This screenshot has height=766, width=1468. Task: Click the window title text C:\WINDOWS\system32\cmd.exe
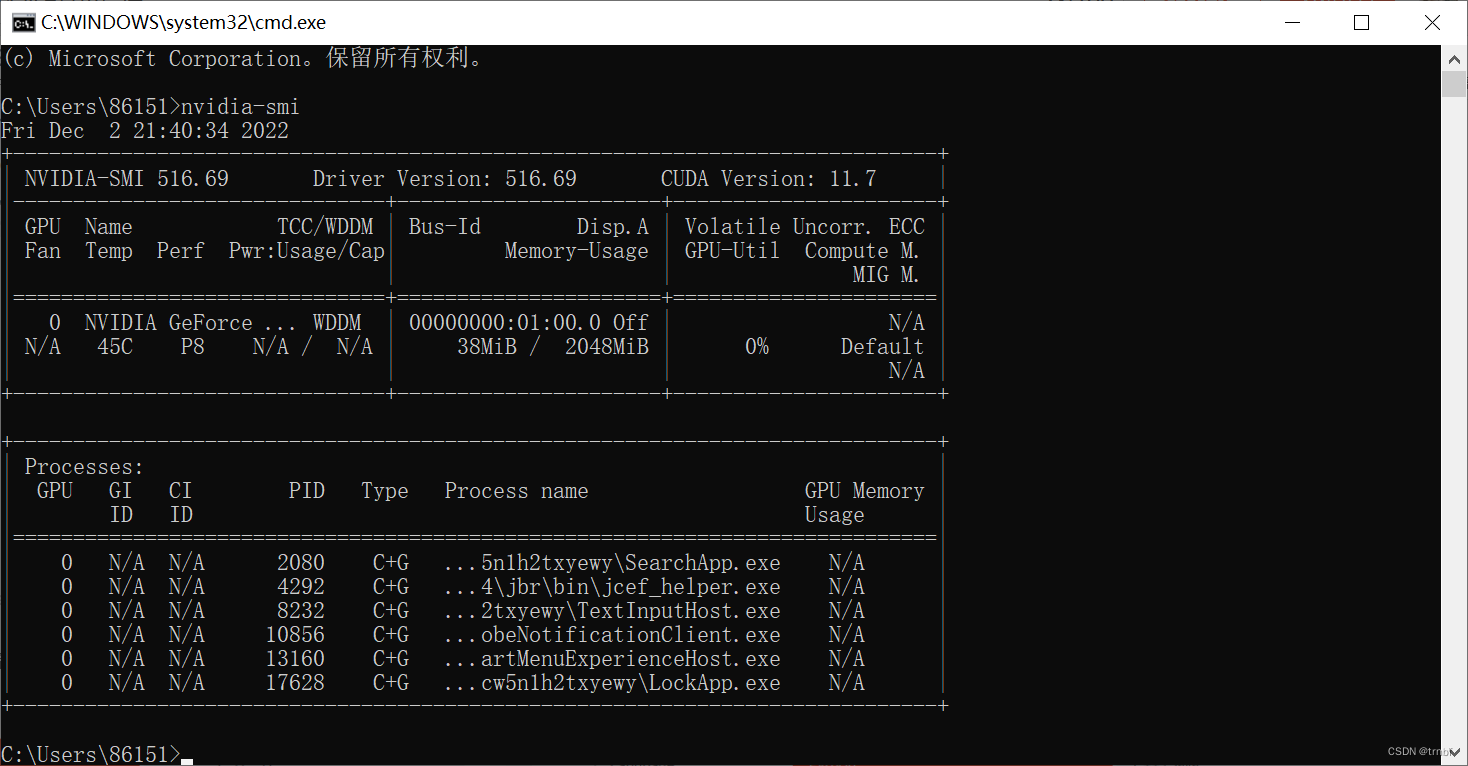tap(183, 22)
